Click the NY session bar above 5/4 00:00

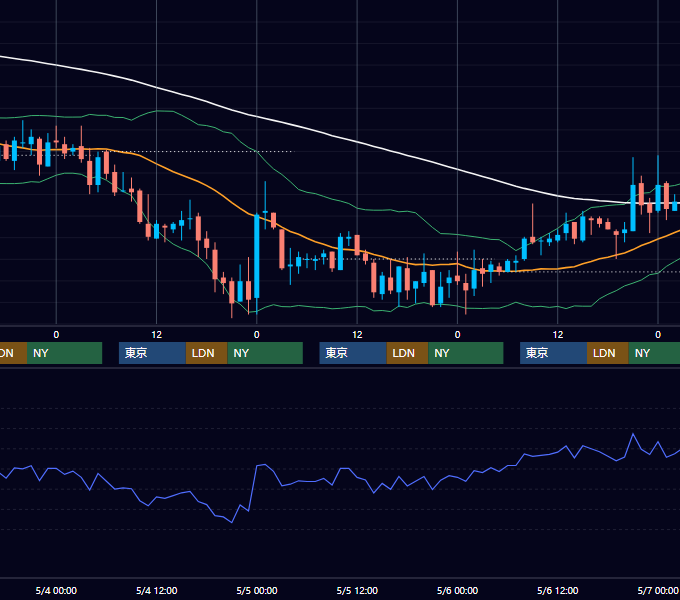(x=64, y=353)
